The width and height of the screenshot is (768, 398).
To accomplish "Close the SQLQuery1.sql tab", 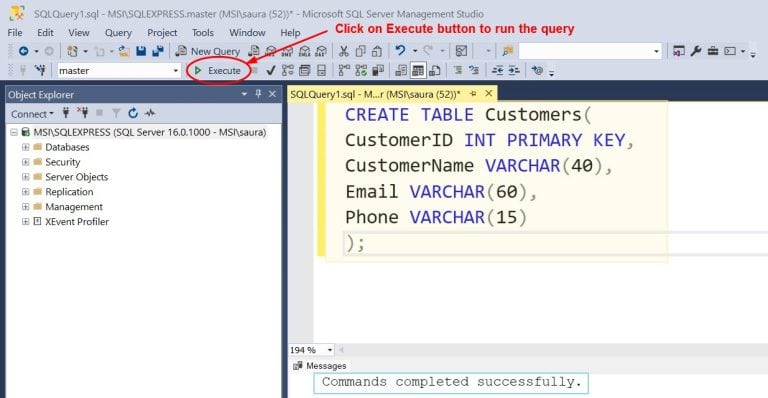I will (488, 94).
